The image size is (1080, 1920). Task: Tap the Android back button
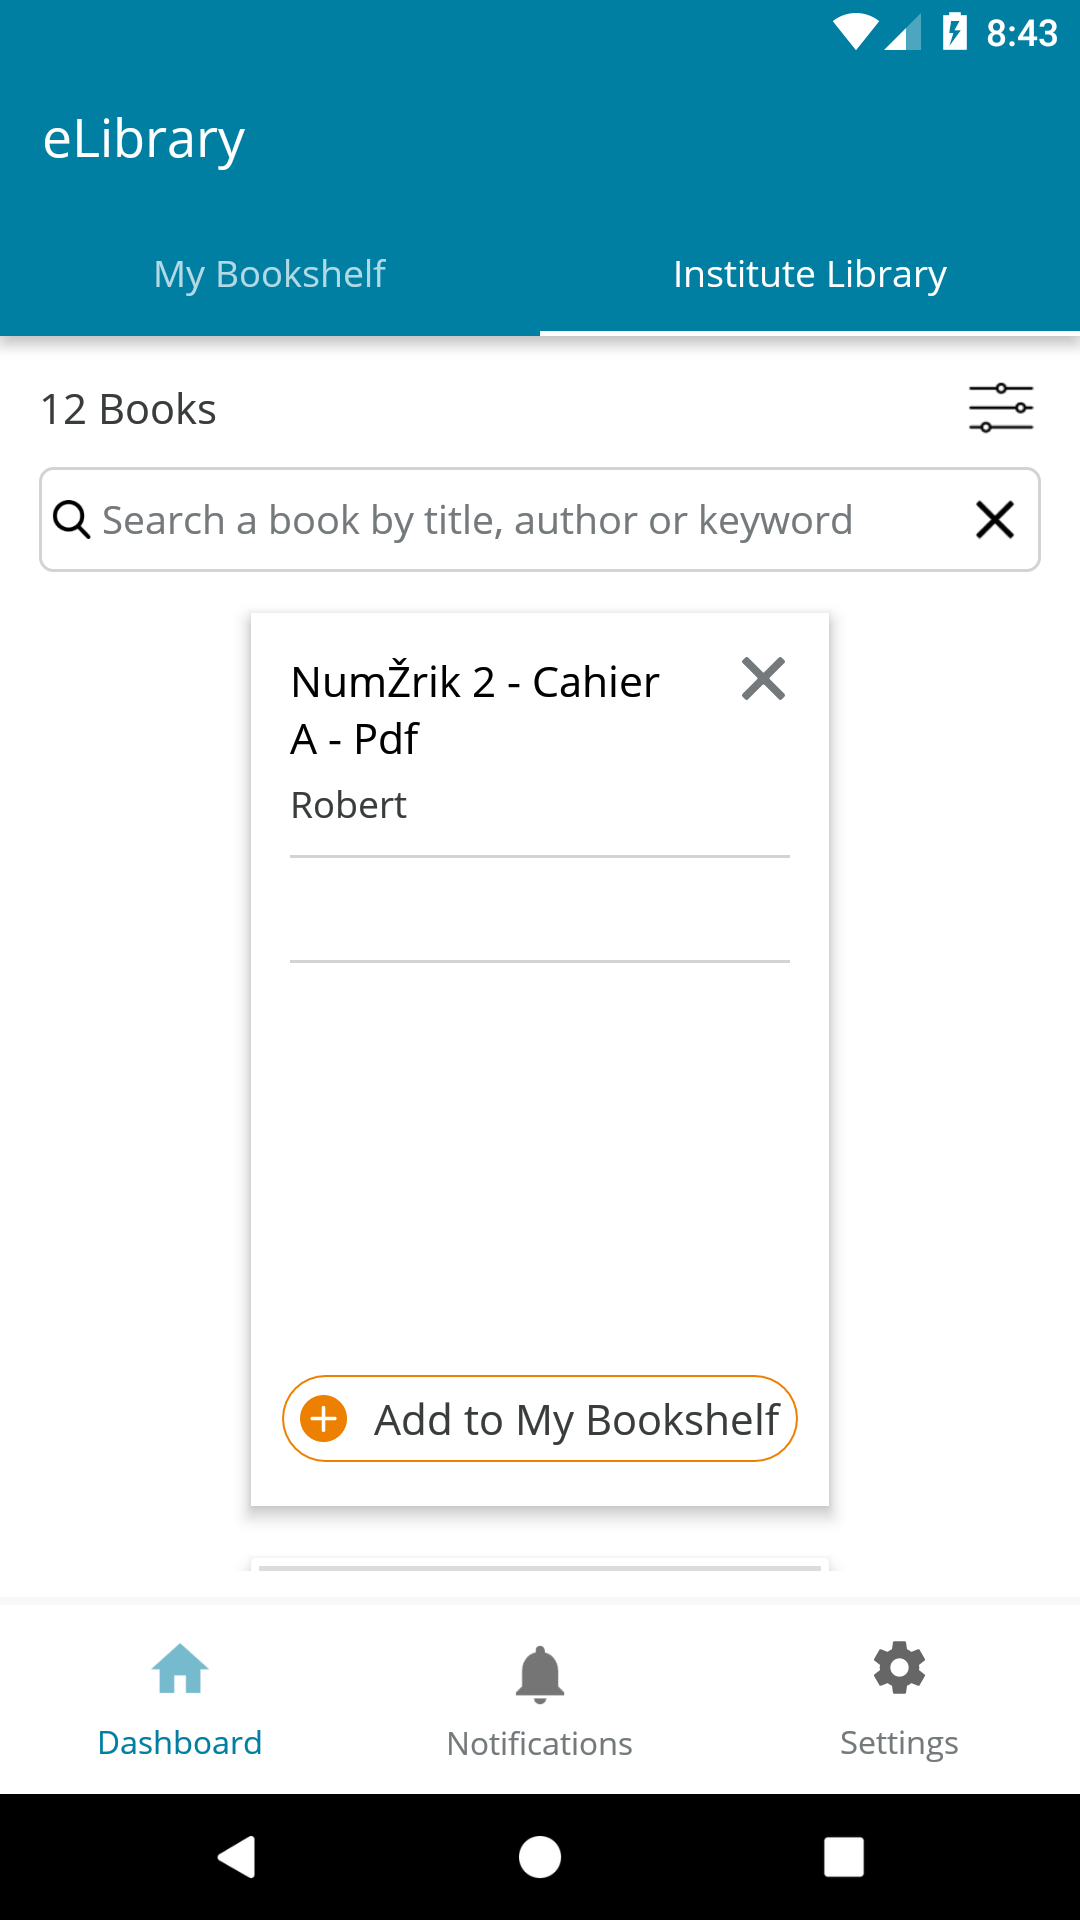tap(237, 1857)
